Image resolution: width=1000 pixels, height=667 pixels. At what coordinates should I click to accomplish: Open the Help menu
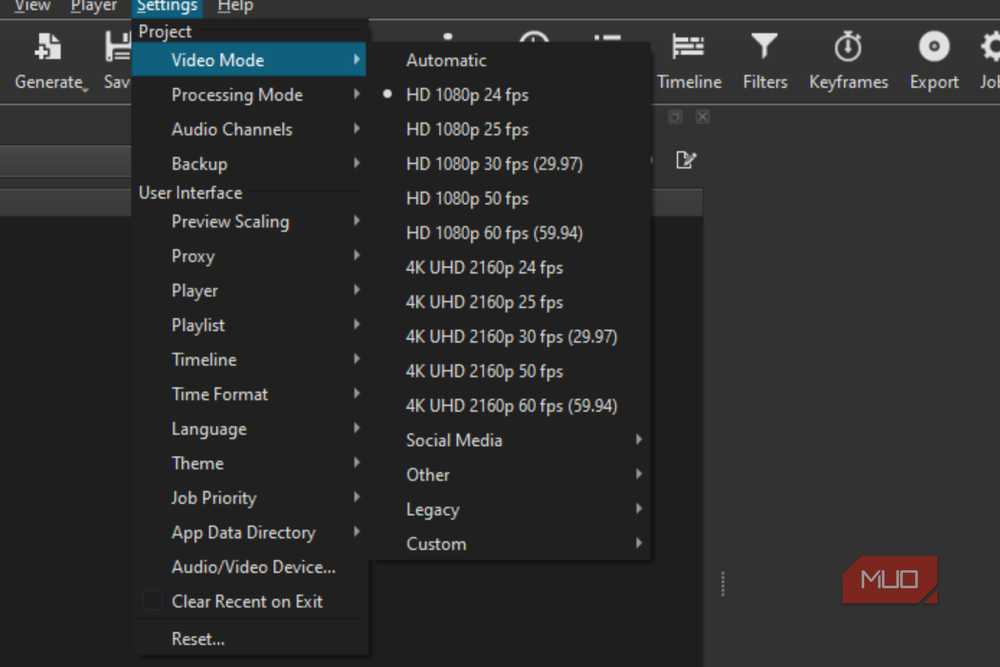point(235,6)
